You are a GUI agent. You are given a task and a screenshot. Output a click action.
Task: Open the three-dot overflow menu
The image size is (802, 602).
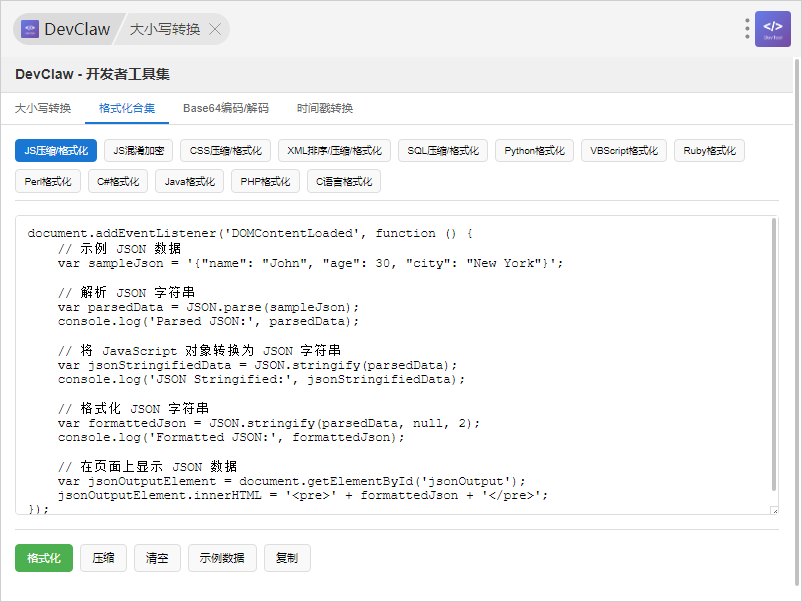[747, 29]
